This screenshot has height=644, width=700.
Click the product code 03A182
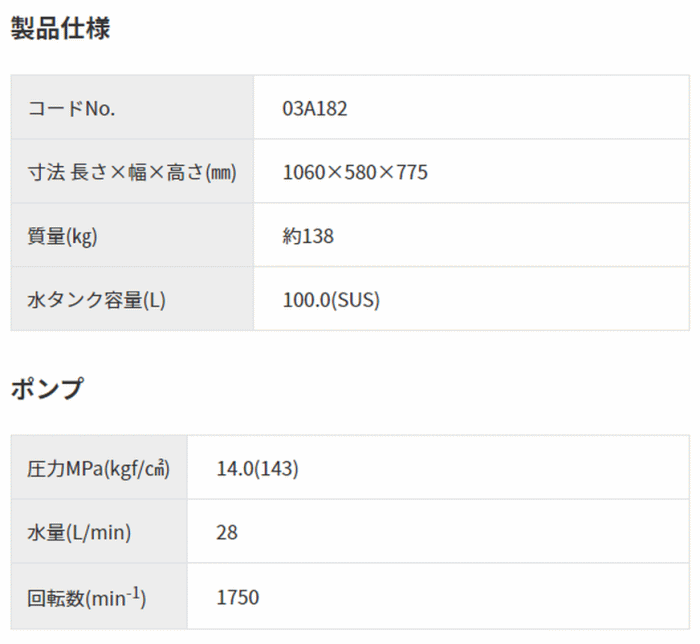click(x=315, y=108)
